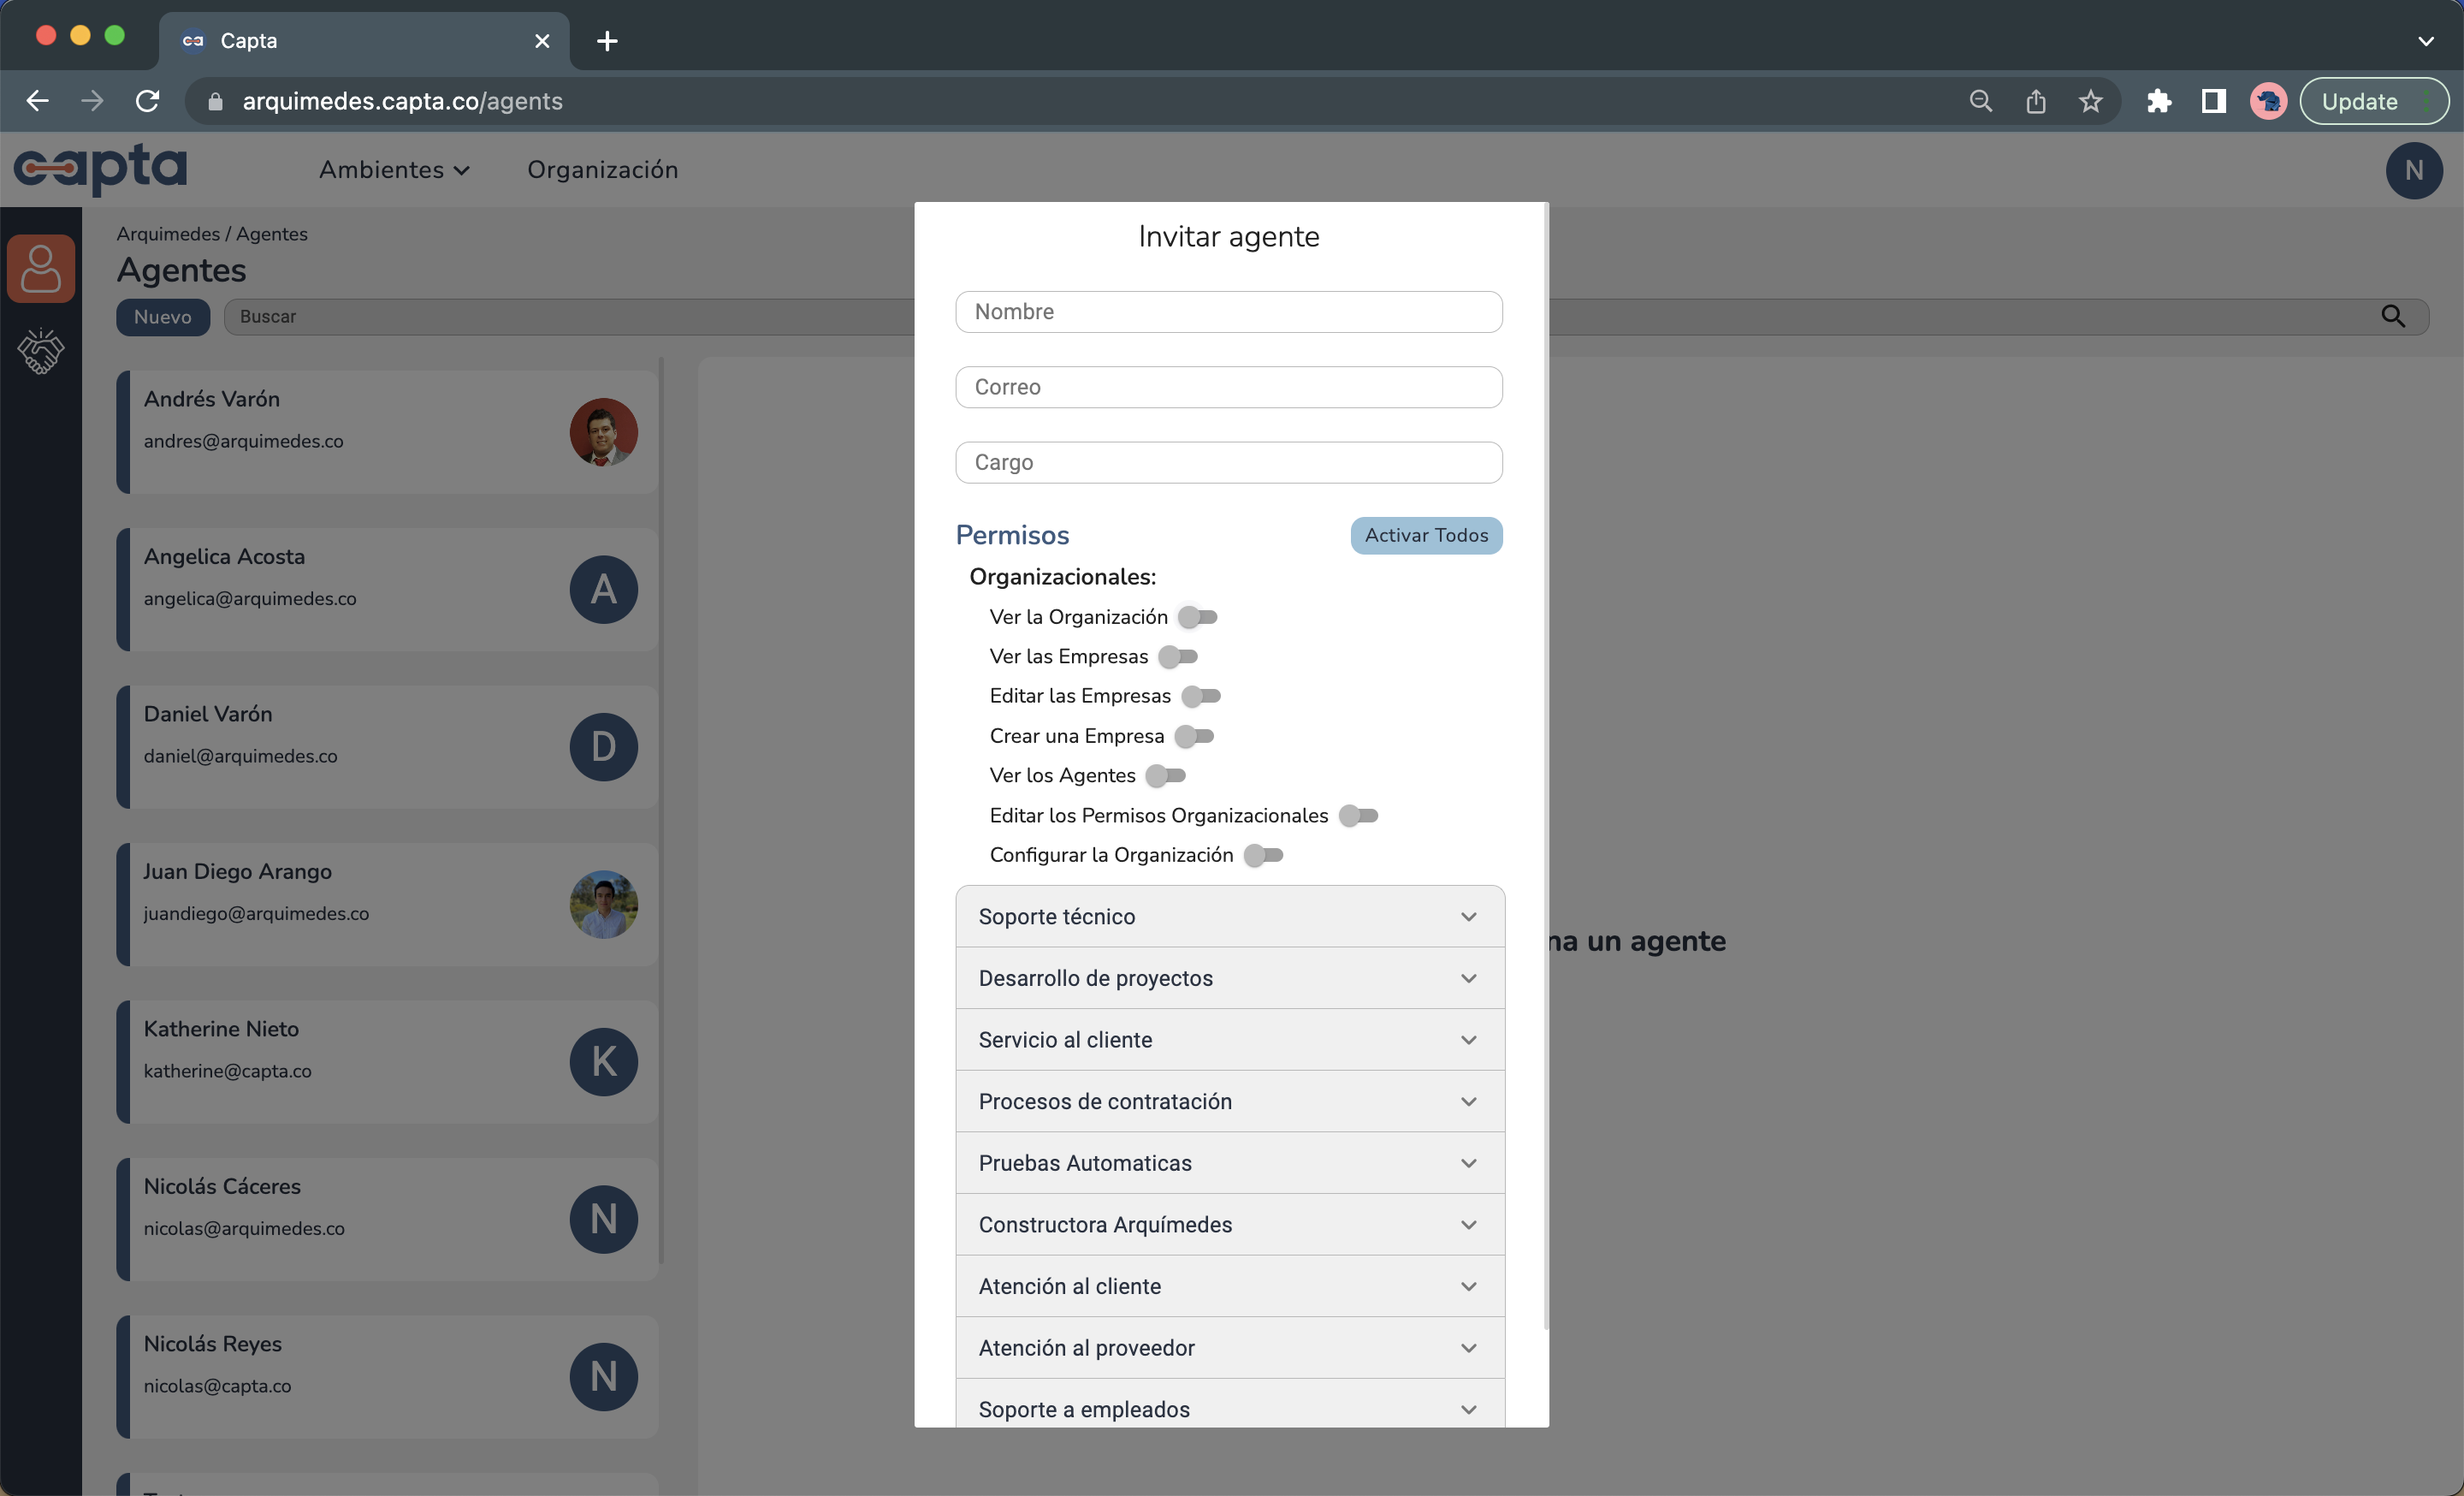Bookmark page with the star icon

2090,101
